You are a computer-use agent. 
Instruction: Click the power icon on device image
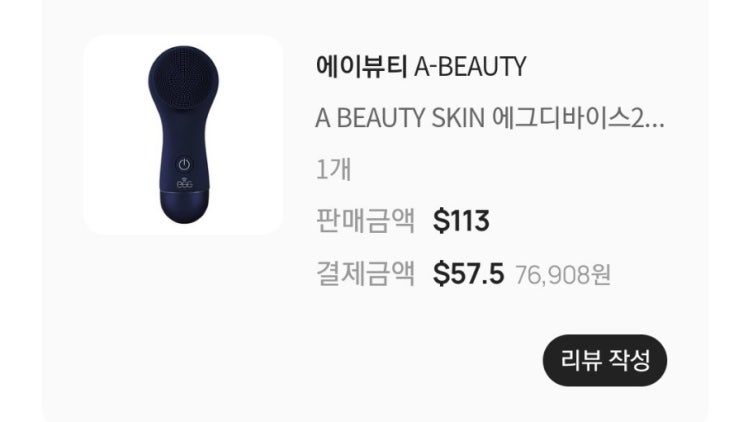coord(184,164)
